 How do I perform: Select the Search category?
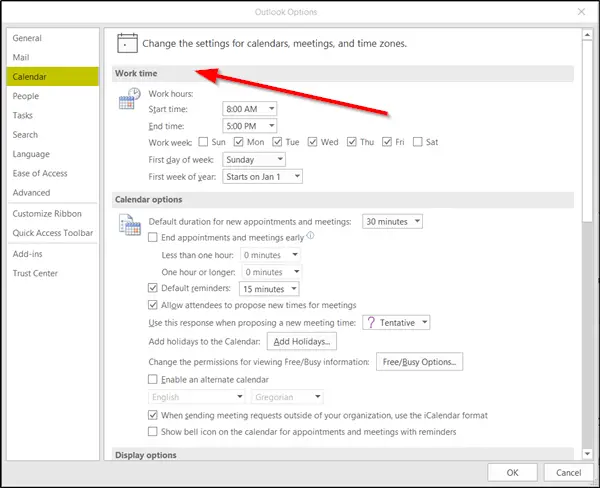(x=52, y=135)
